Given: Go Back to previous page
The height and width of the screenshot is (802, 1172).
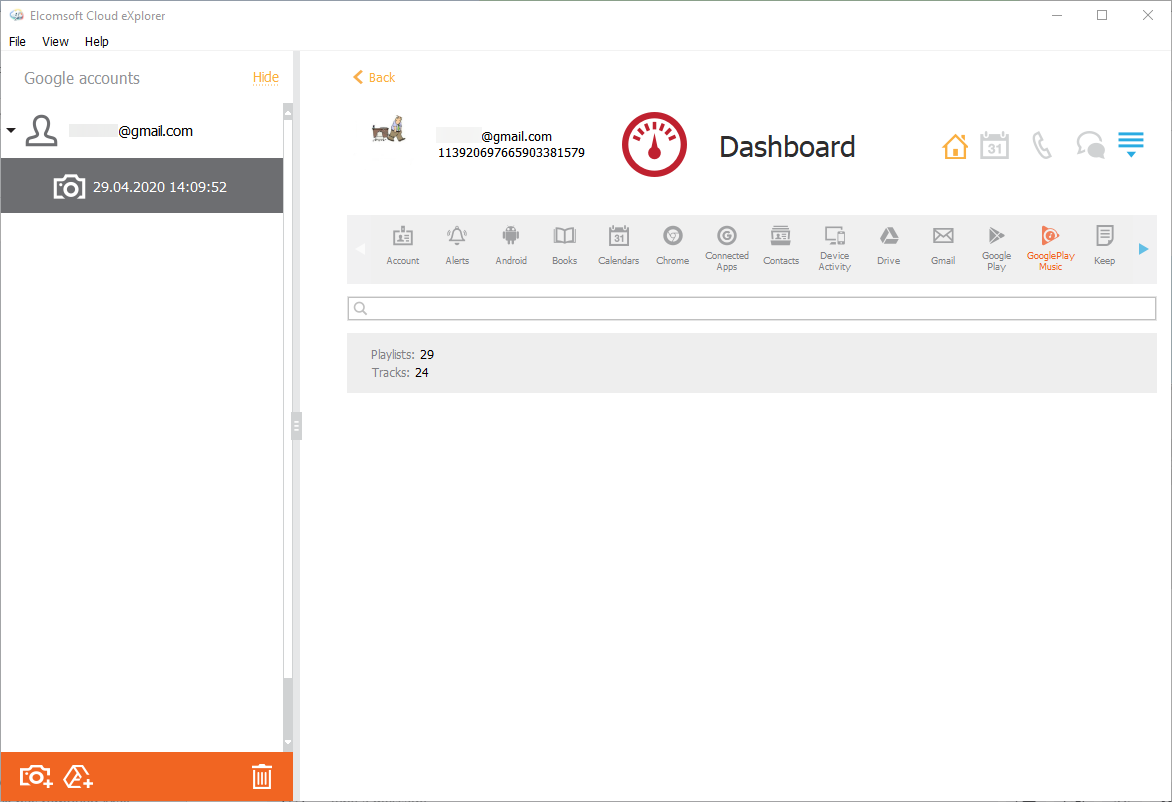Looking at the screenshot, I should tap(374, 77).
